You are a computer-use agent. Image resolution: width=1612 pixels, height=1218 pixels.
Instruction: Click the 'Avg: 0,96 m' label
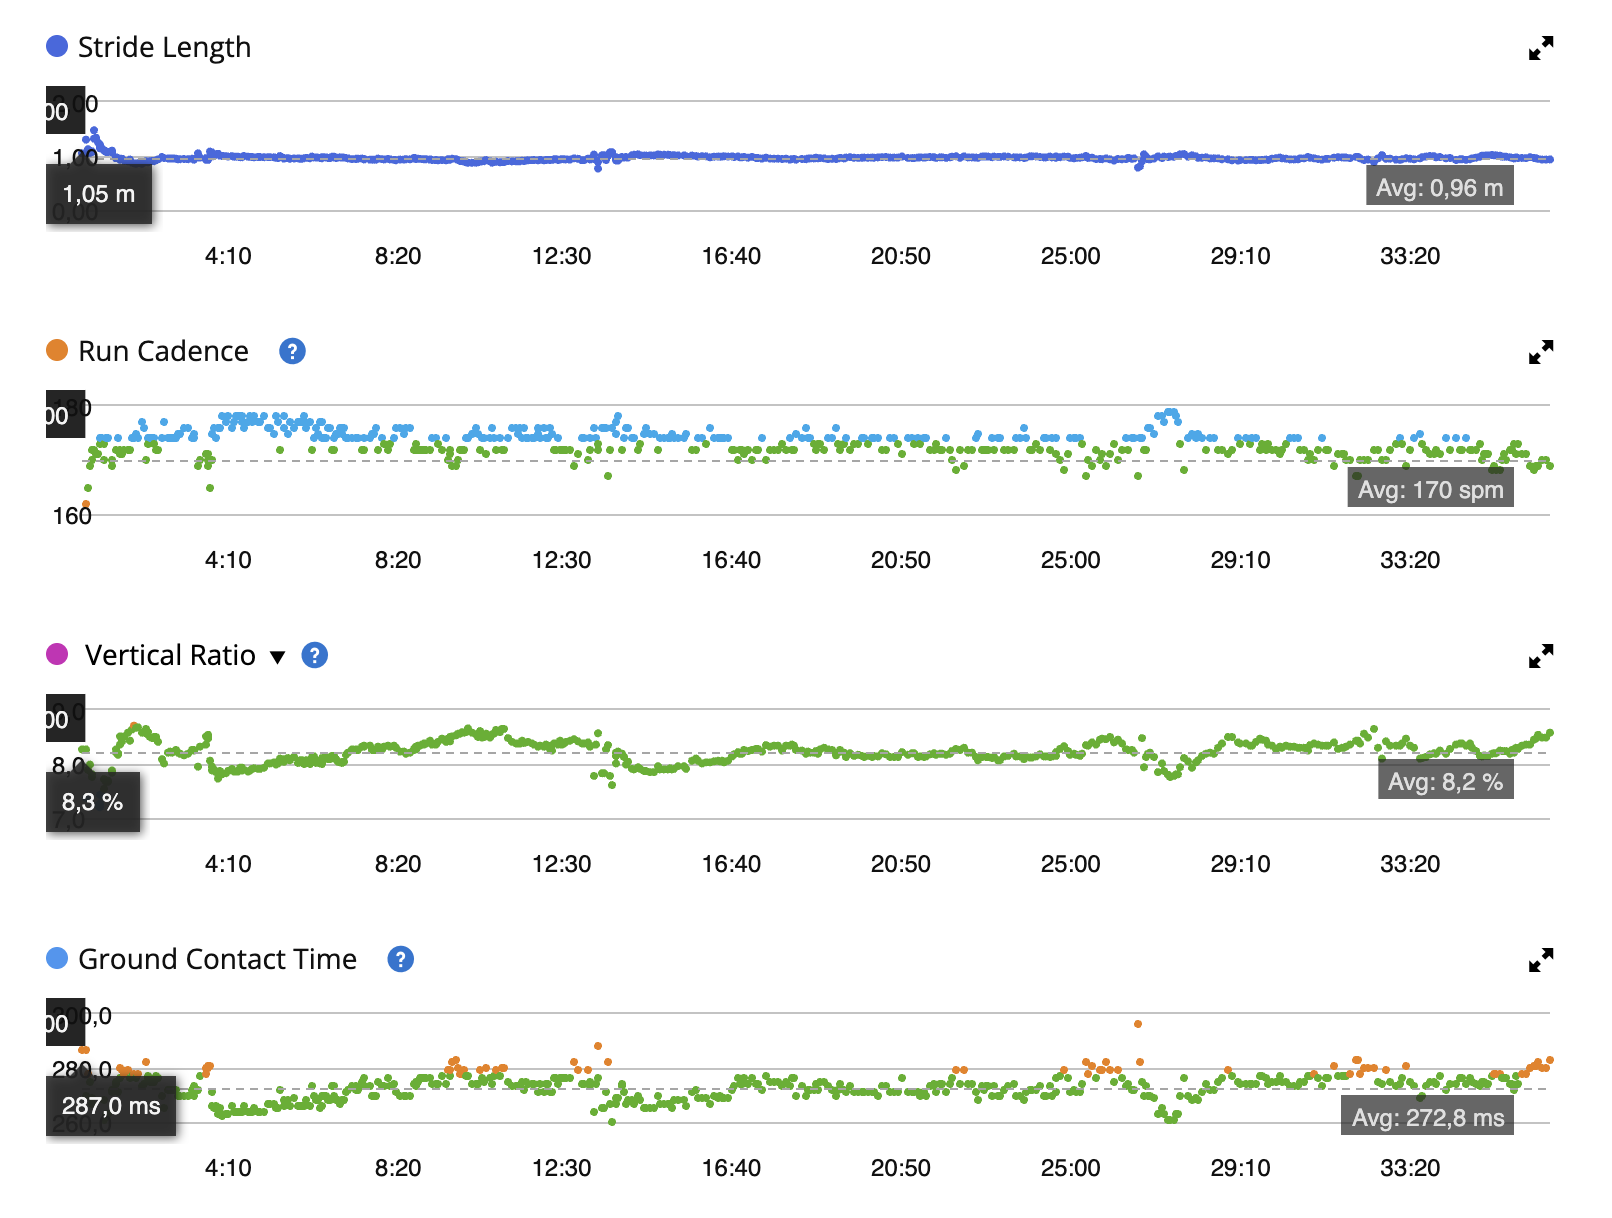1440,187
